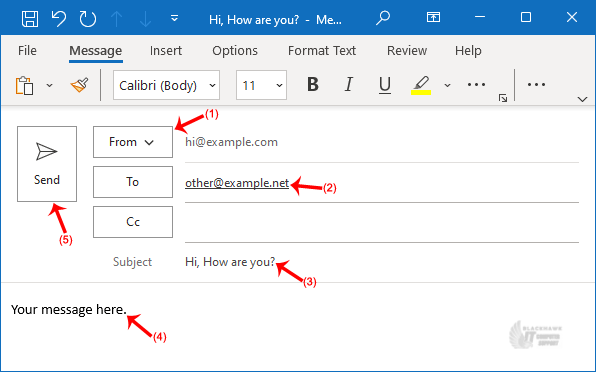Image resolution: width=596 pixels, height=372 pixels.
Task: Click the Paste clipboard icon
Action: pos(25,85)
